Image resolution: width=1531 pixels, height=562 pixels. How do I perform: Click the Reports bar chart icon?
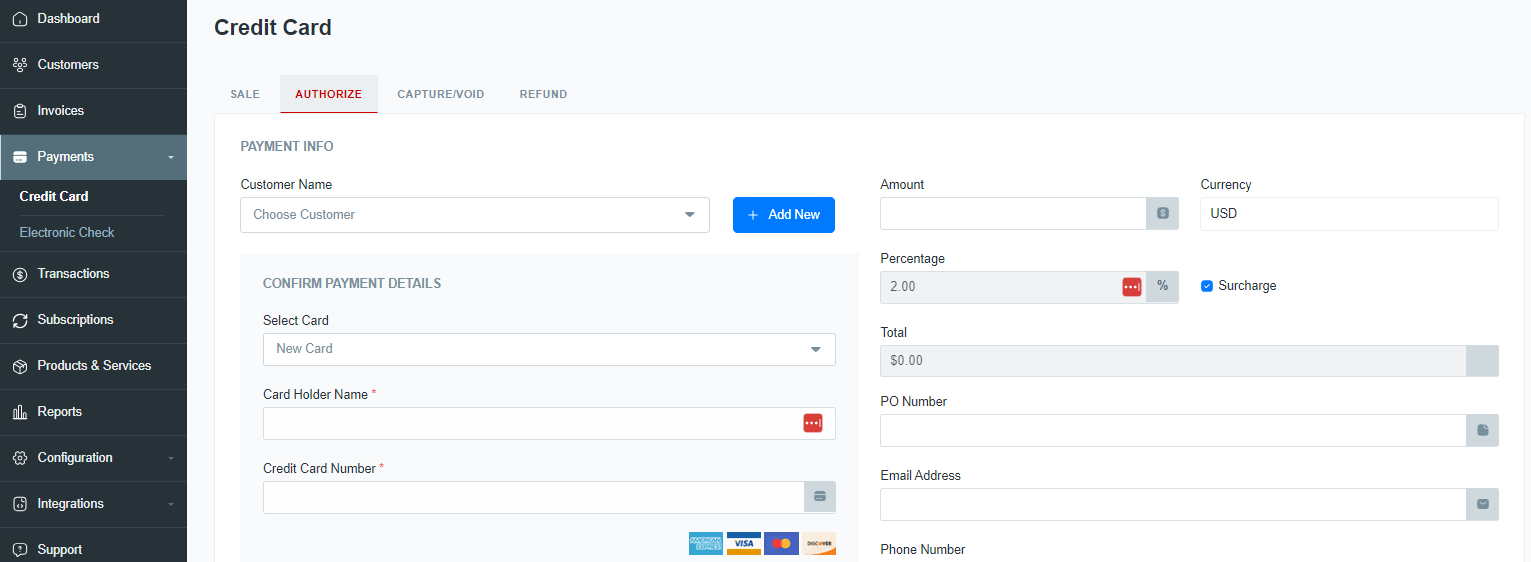[20, 412]
